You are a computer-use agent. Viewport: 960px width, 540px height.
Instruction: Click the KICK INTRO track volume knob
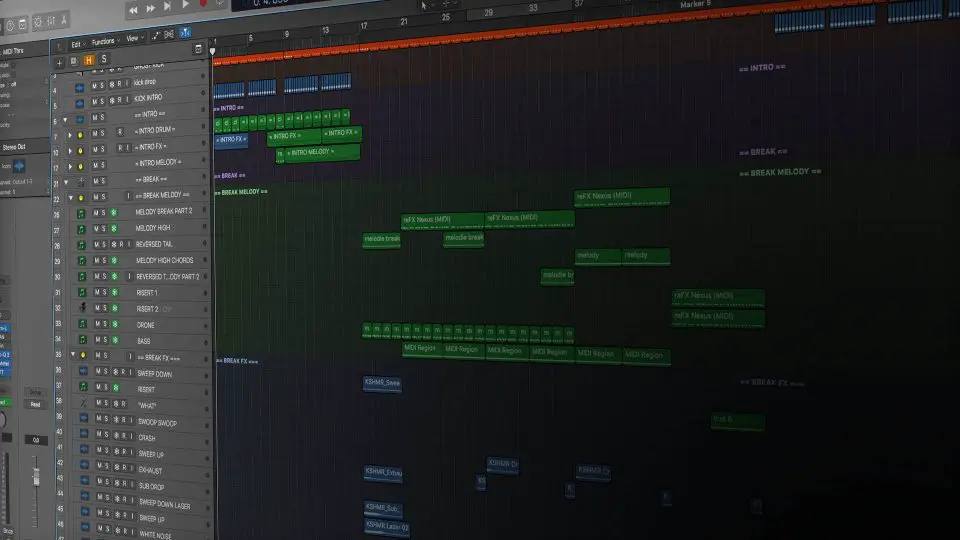click(x=204, y=93)
